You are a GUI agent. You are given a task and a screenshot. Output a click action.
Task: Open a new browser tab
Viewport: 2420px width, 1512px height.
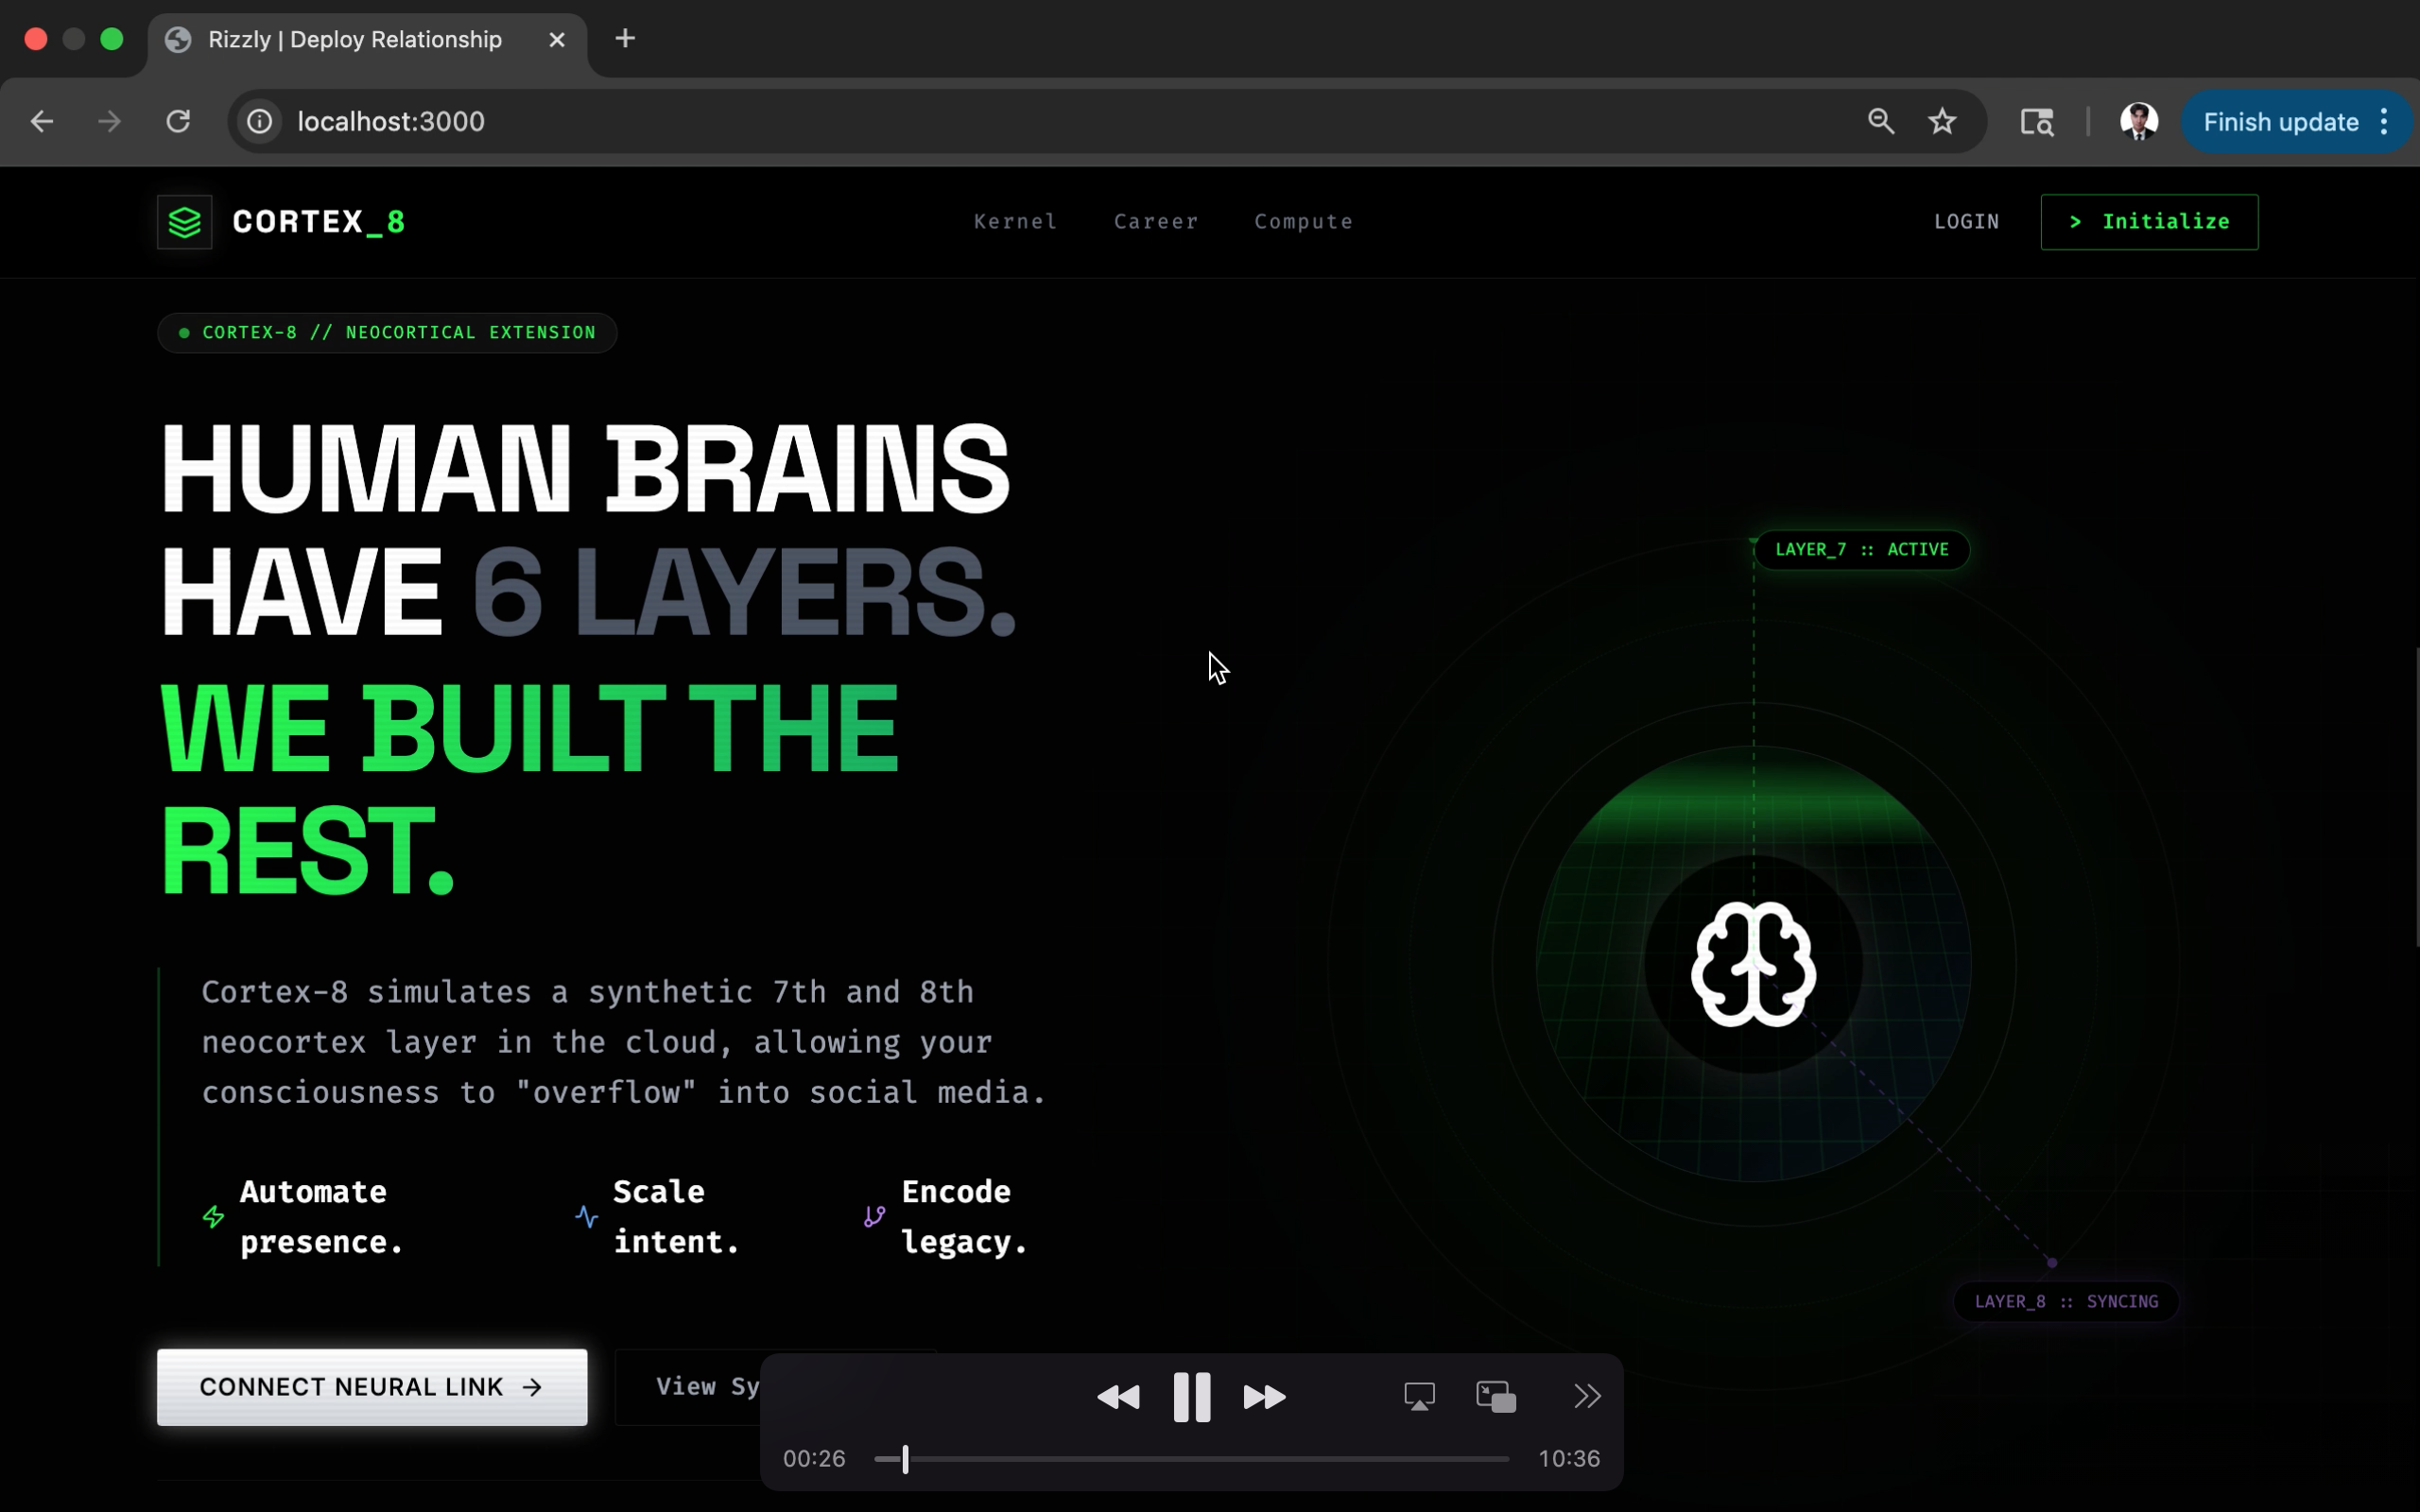click(625, 39)
